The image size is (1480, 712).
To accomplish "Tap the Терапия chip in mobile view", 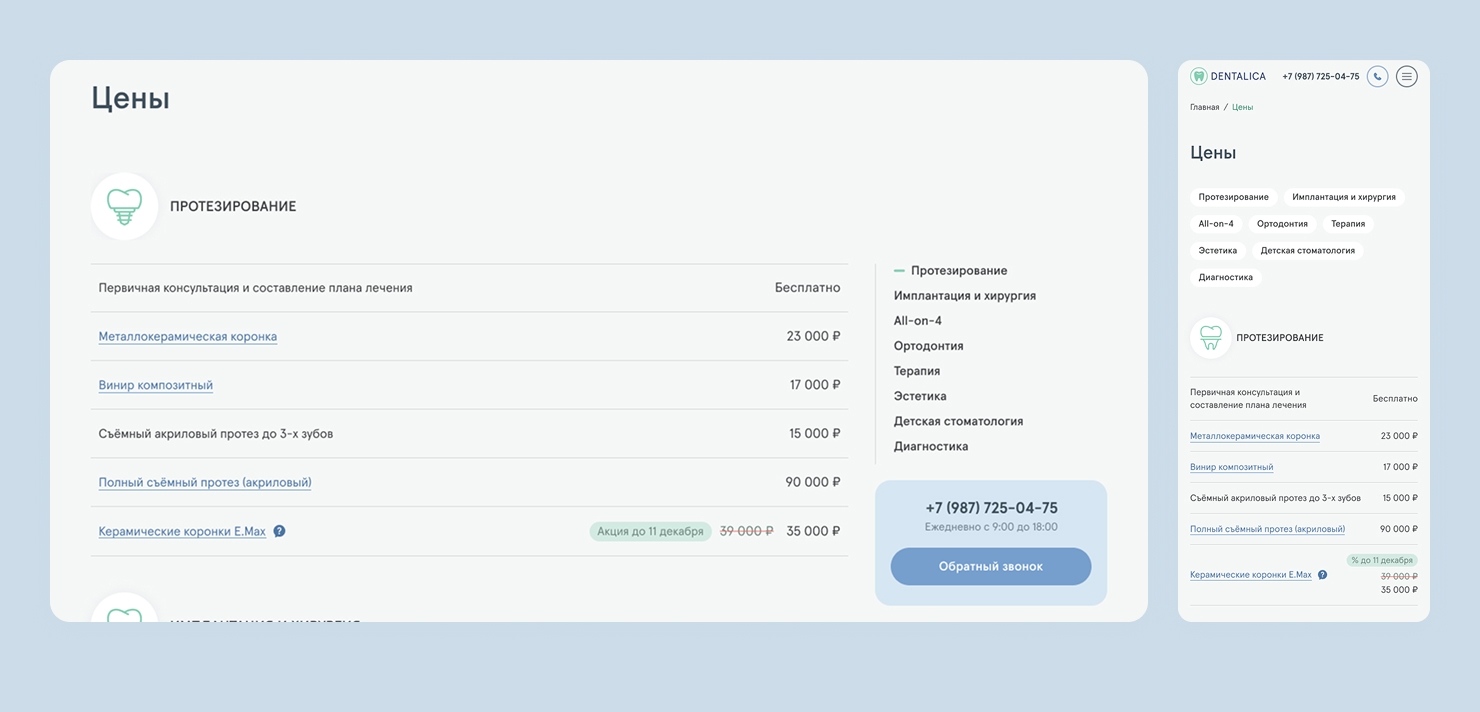I will click(x=1348, y=224).
